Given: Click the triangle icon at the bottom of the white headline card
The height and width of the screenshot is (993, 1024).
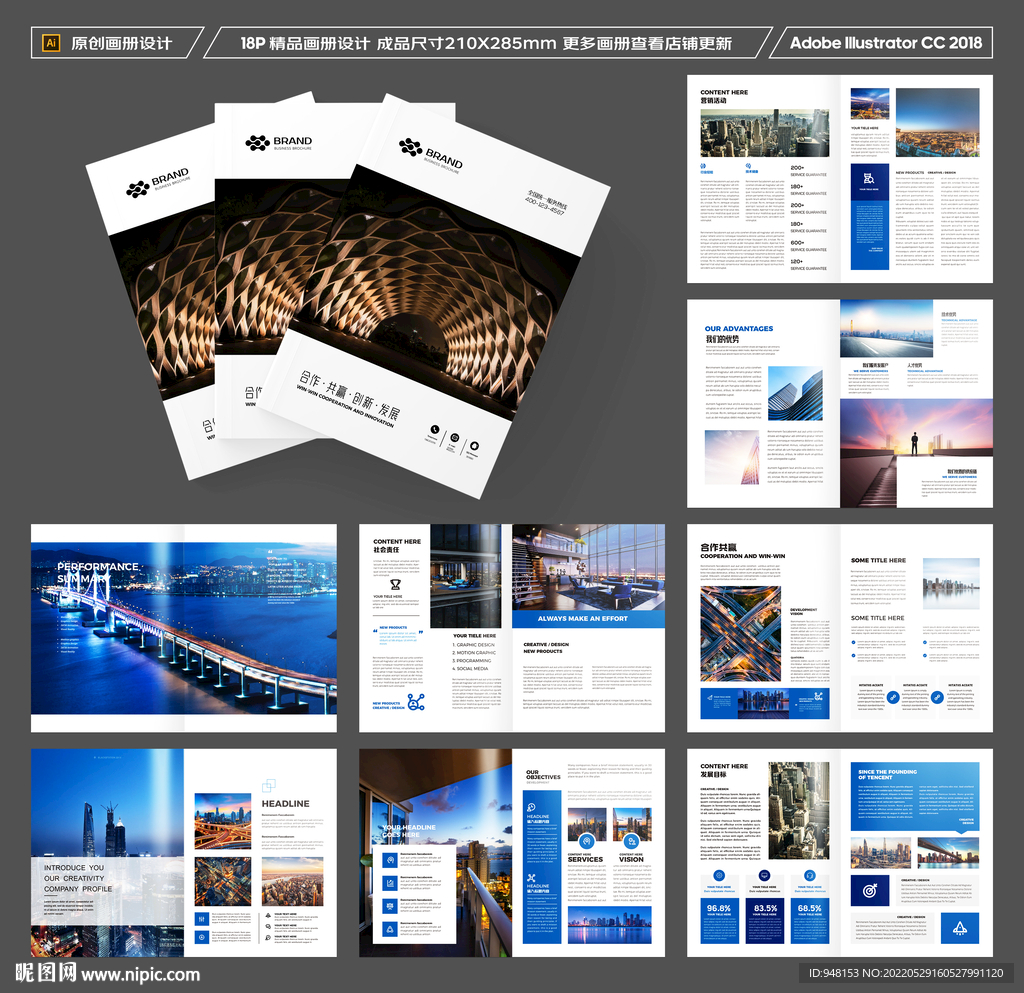Looking at the screenshot, I should click(390, 929).
